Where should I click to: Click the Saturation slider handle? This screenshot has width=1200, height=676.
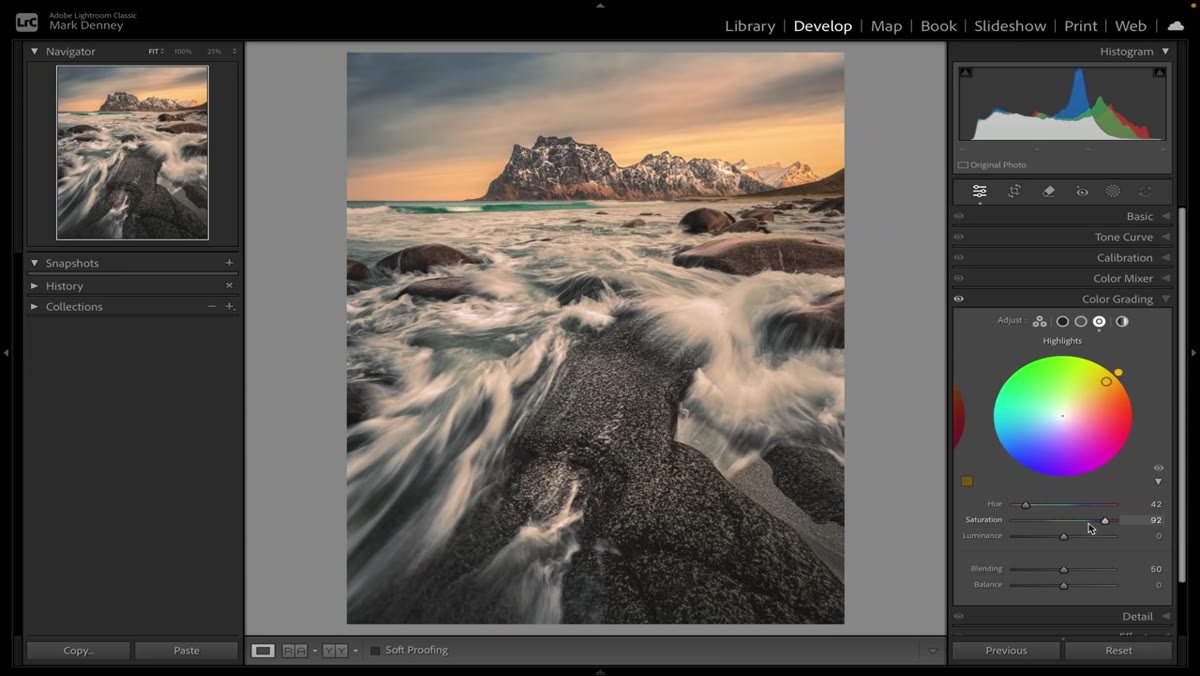tap(1105, 520)
